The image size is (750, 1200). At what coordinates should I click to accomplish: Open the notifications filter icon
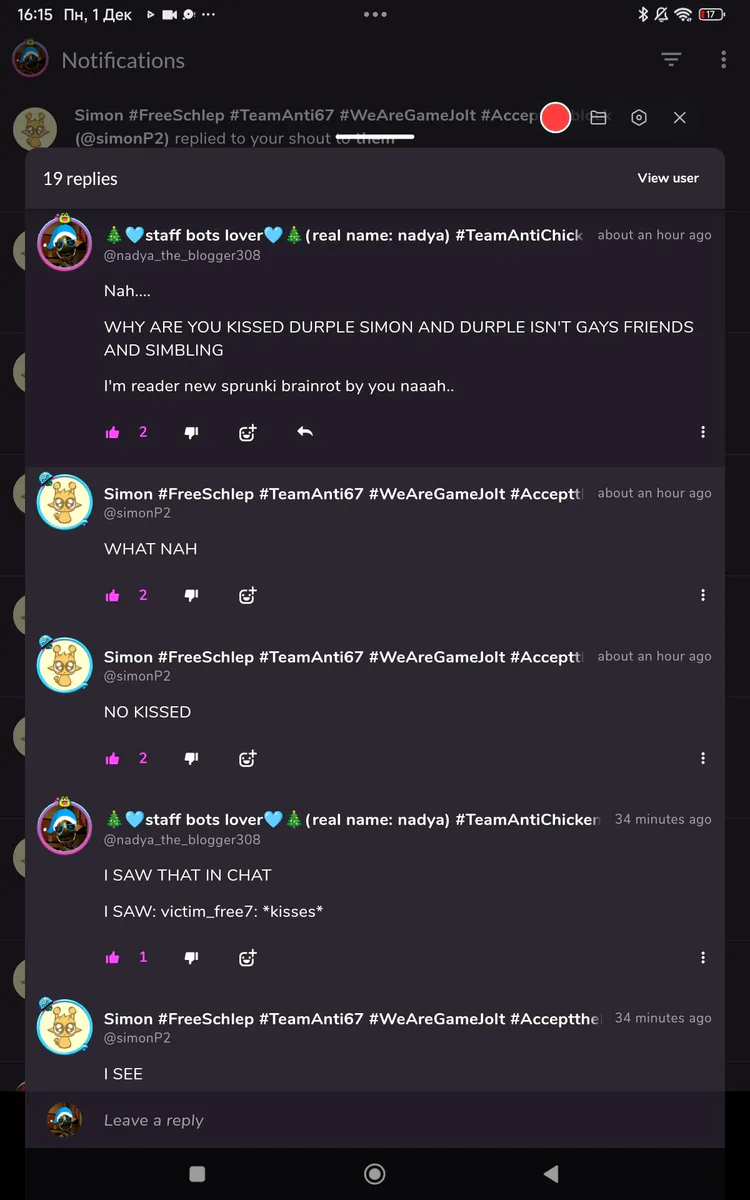pyautogui.click(x=671, y=60)
